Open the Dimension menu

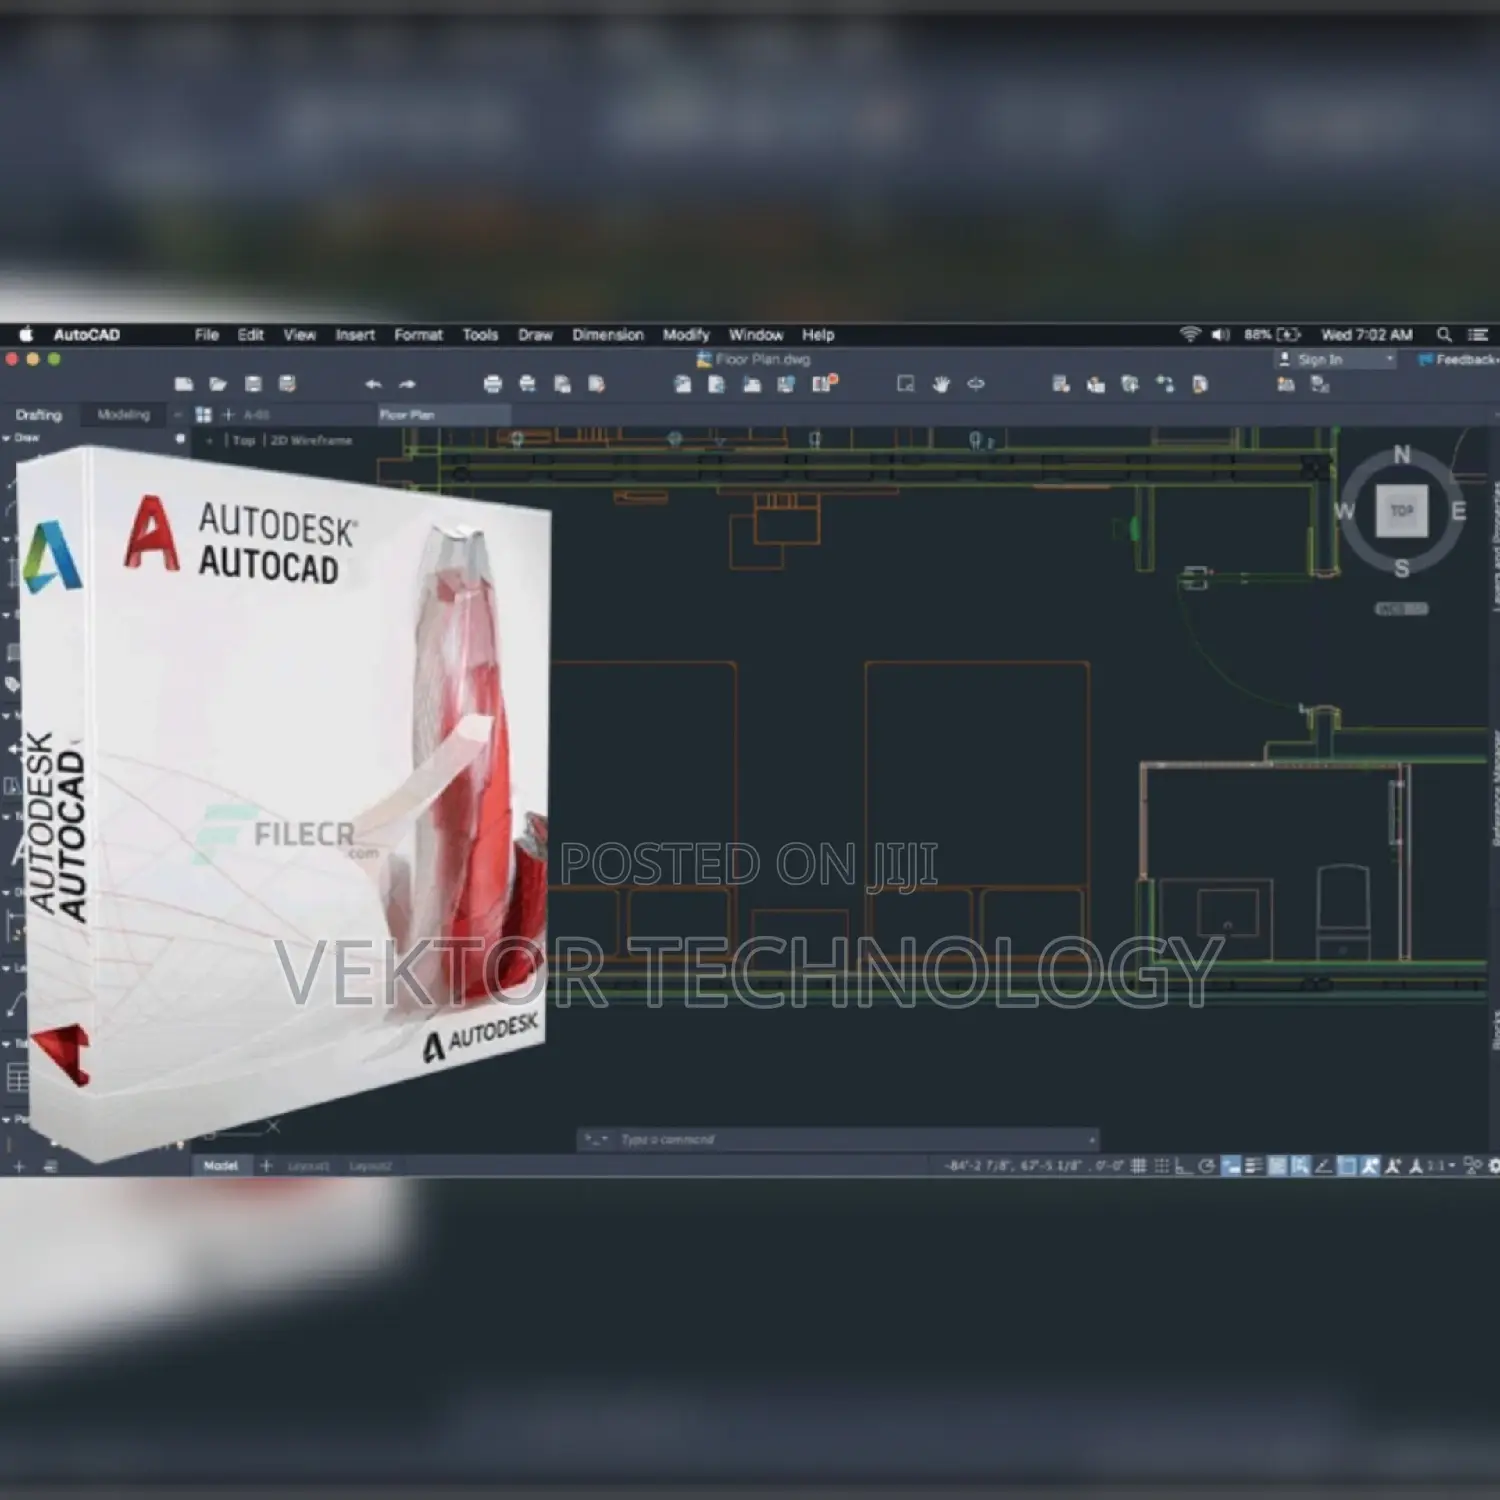click(x=608, y=335)
